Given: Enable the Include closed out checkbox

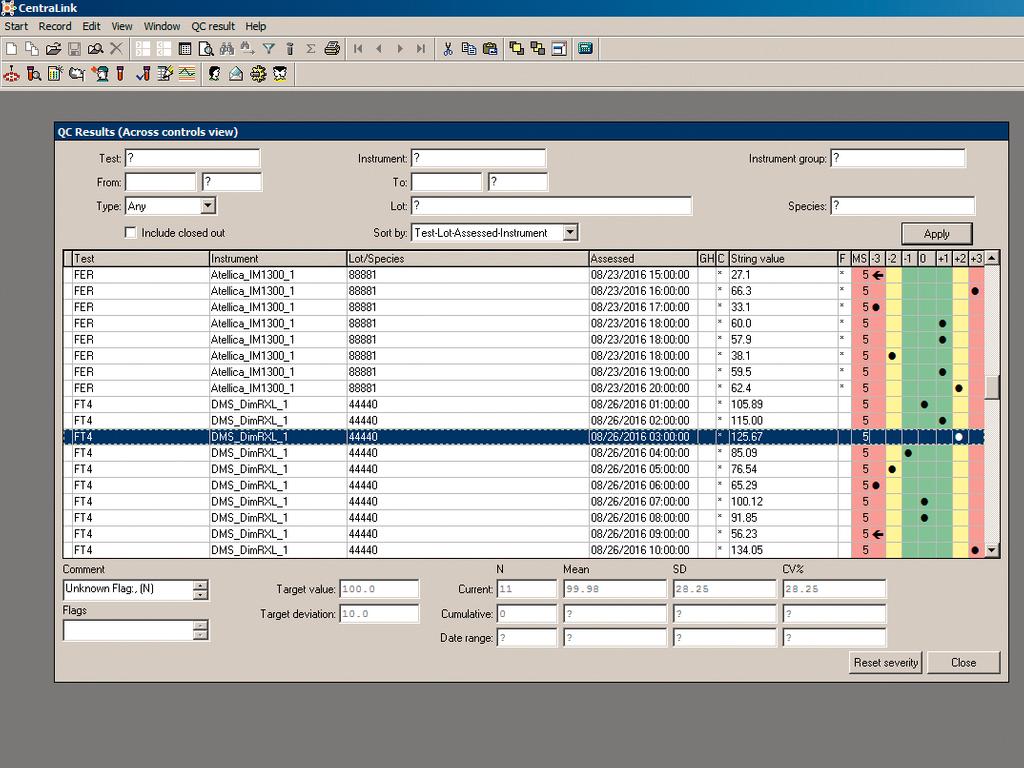Looking at the screenshot, I should click(x=131, y=232).
